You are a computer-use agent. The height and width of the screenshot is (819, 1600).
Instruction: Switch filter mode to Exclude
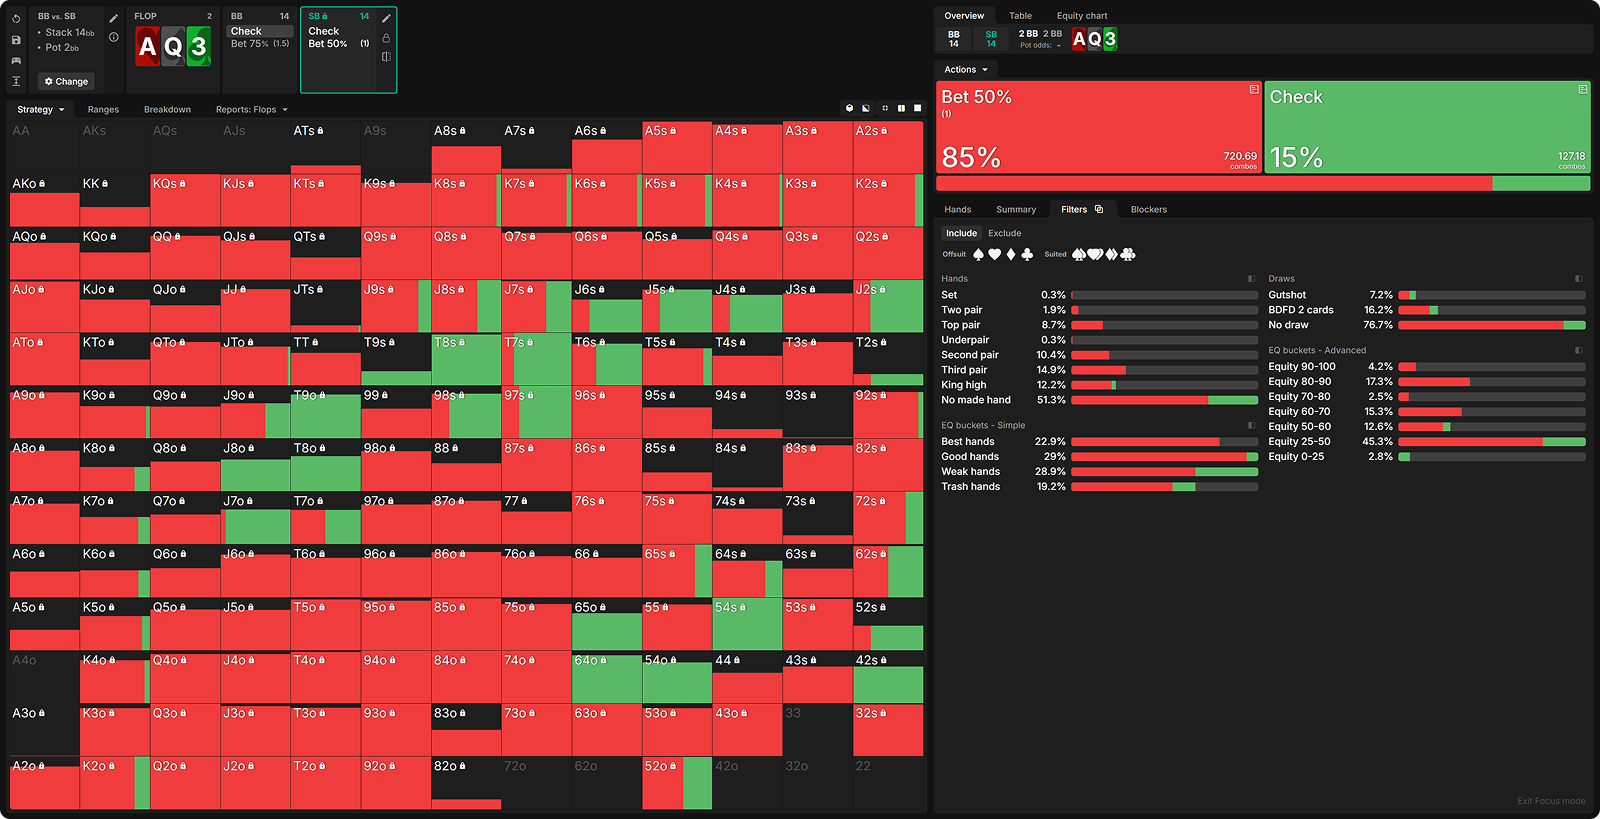click(x=1004, y=233)
